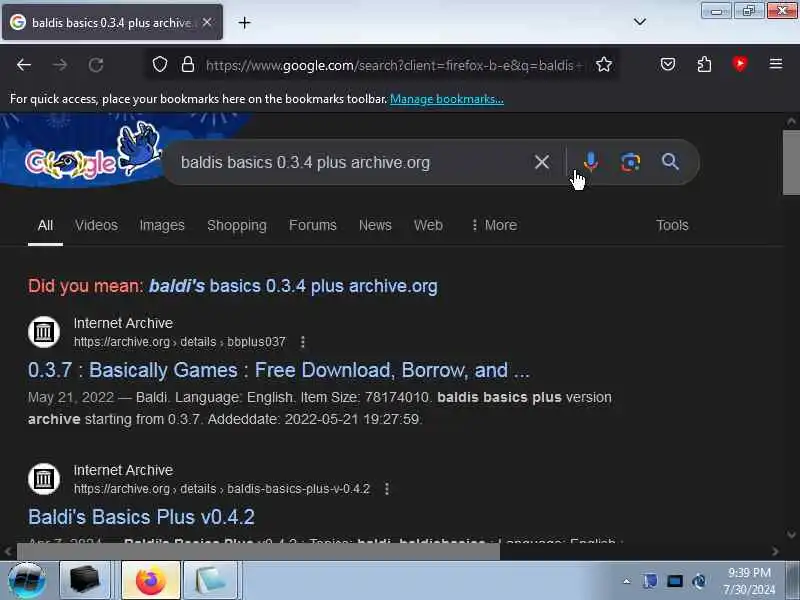Click the archive.org baldis-basics-plus-v-0.4.2 URL breadcrumb
The width and height of the screenshot is (800, 600).
[222, 489]
